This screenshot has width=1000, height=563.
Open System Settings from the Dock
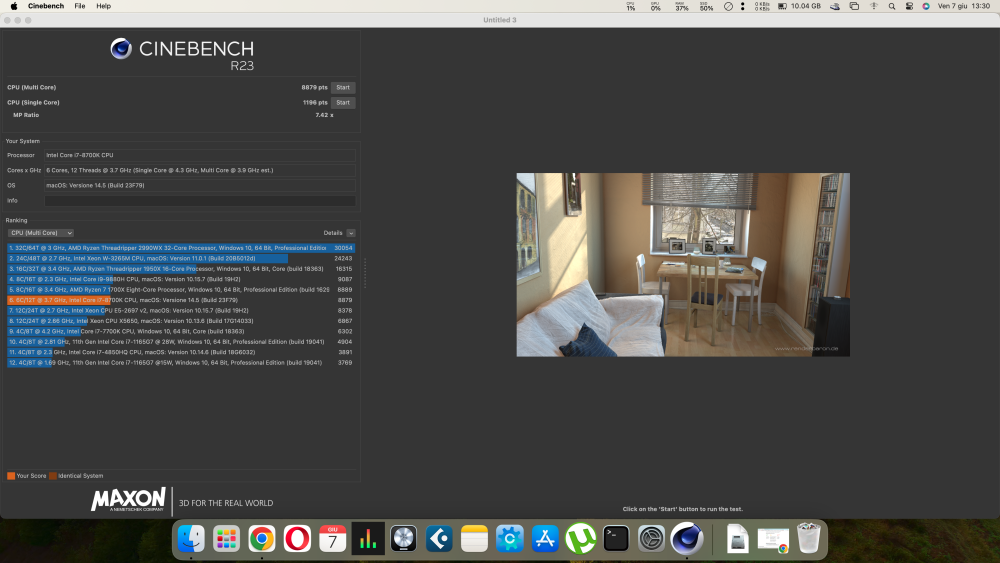[651, 539]
